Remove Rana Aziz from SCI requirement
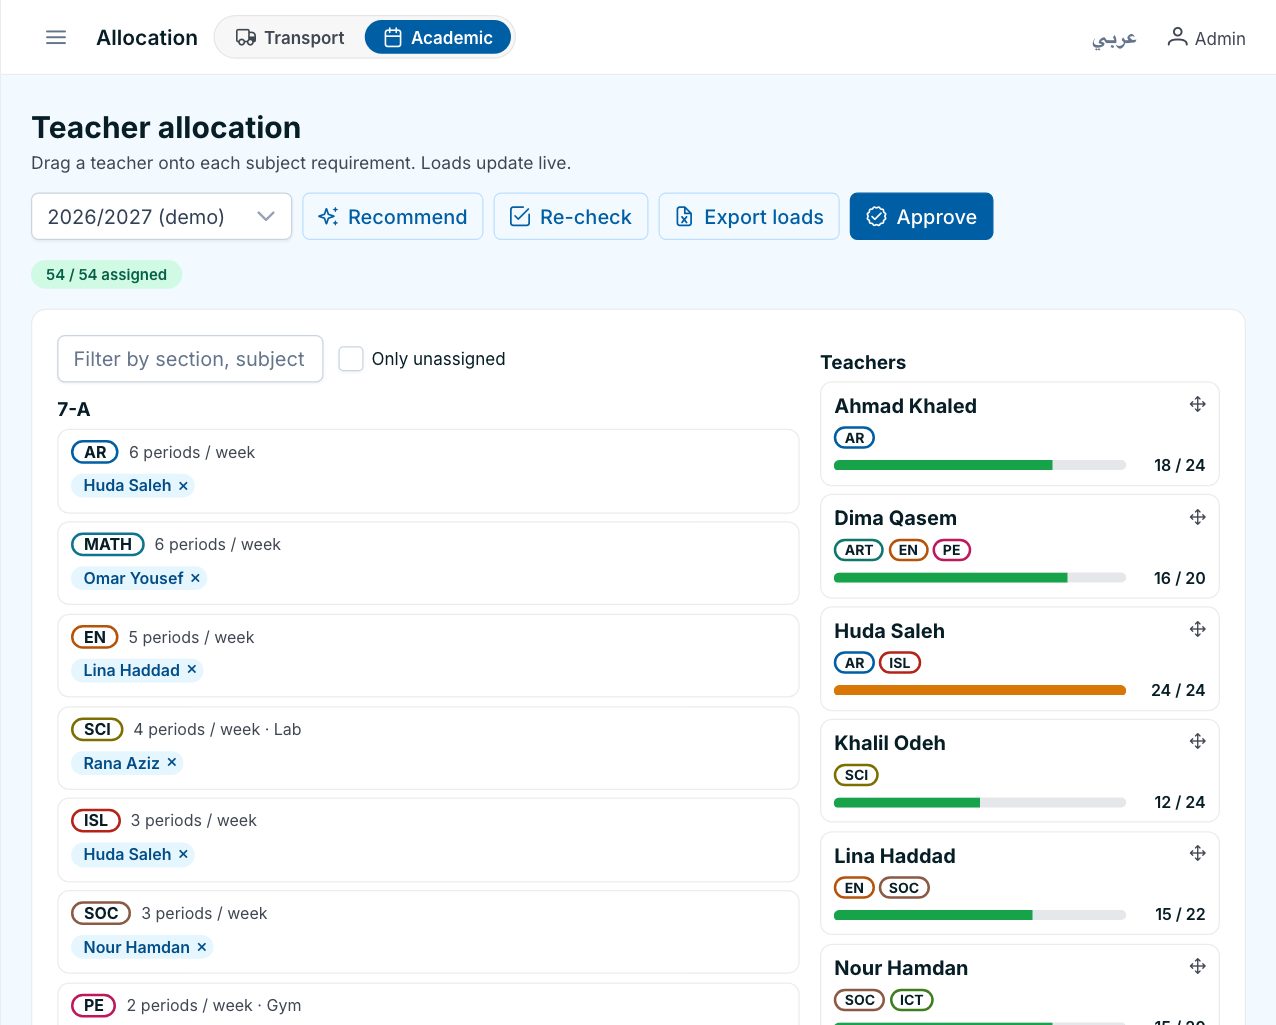The width and height of the screenshot is (1276, 1025). pos(172,763)
